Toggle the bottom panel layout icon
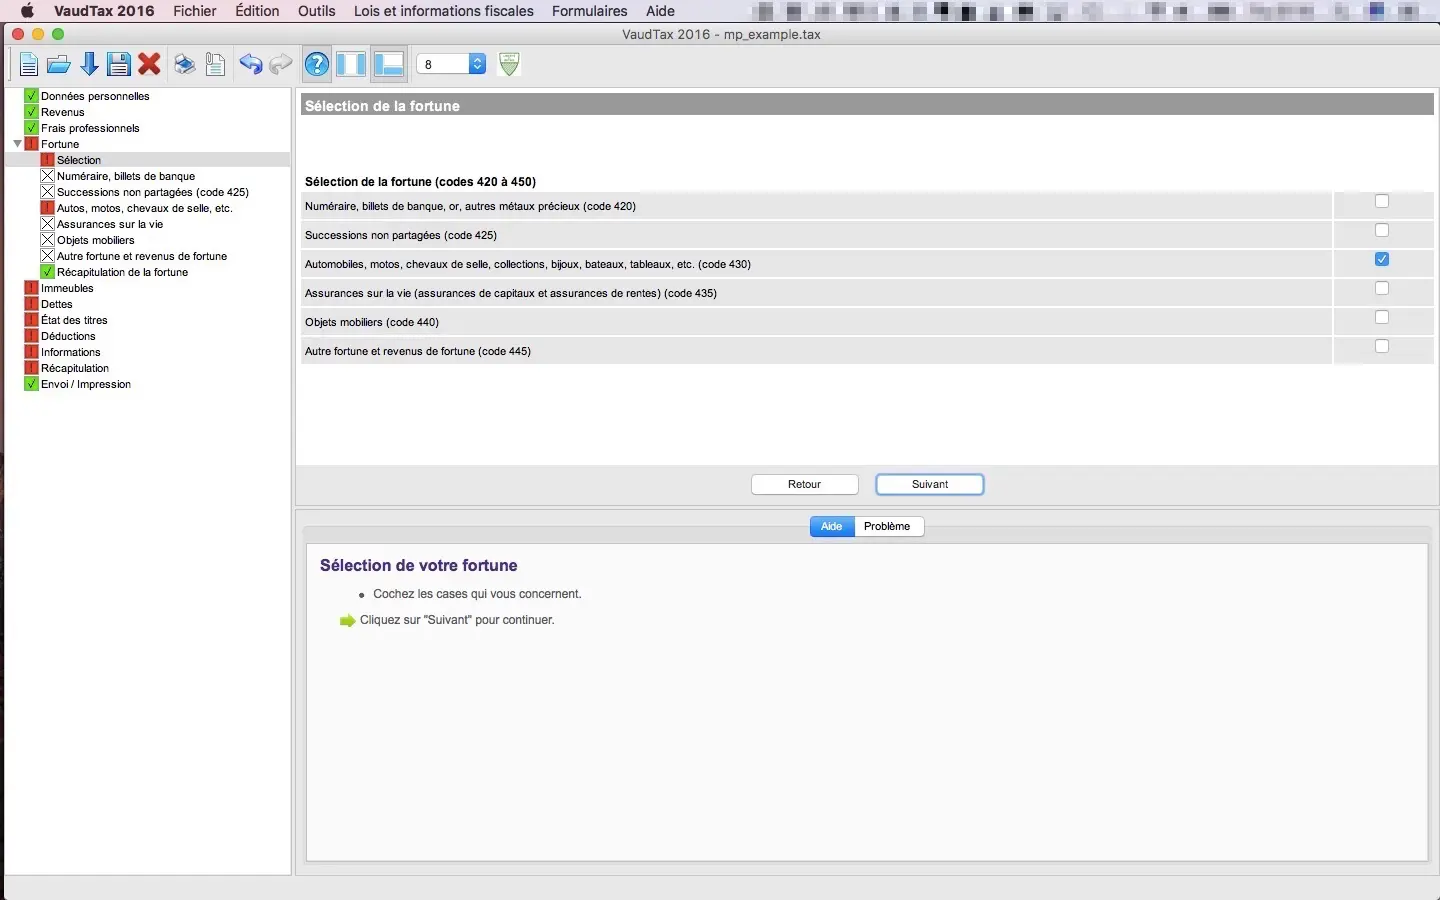 pyautogui.click(x=389, y=65)
